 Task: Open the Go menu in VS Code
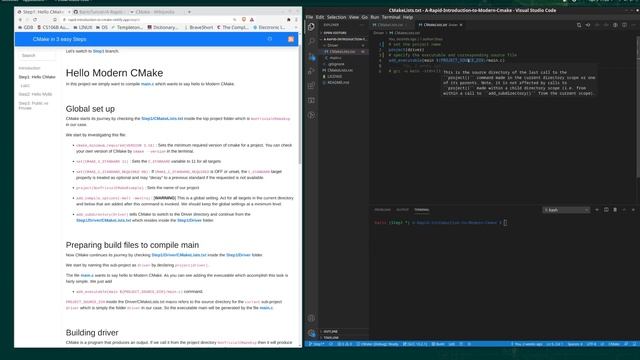(x=364, y=17)
